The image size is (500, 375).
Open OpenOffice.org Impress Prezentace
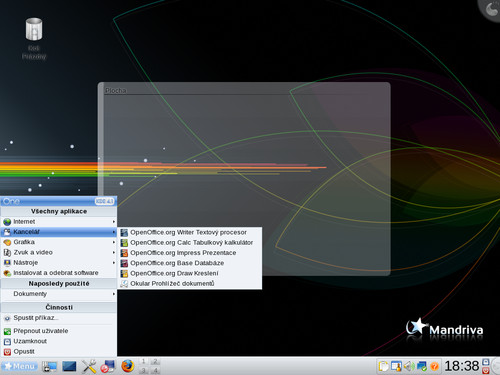click(x=189, y=253)
